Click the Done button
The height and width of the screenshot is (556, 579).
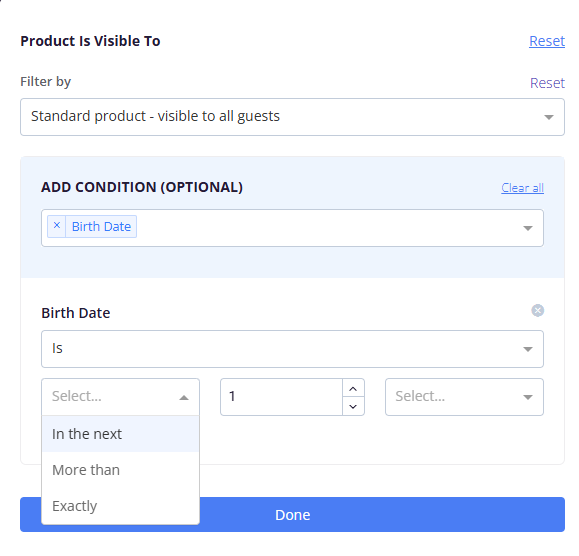click(292, 515)
